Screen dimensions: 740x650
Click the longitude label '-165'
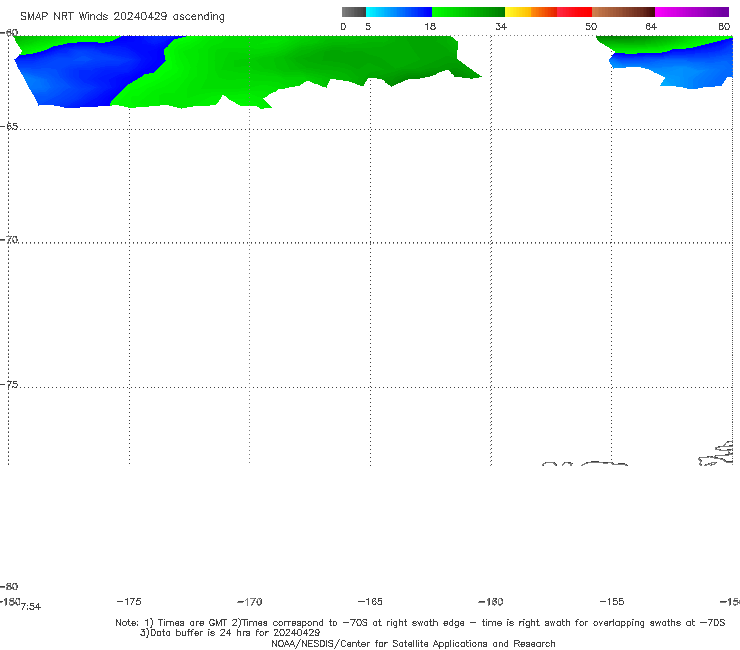370,601
